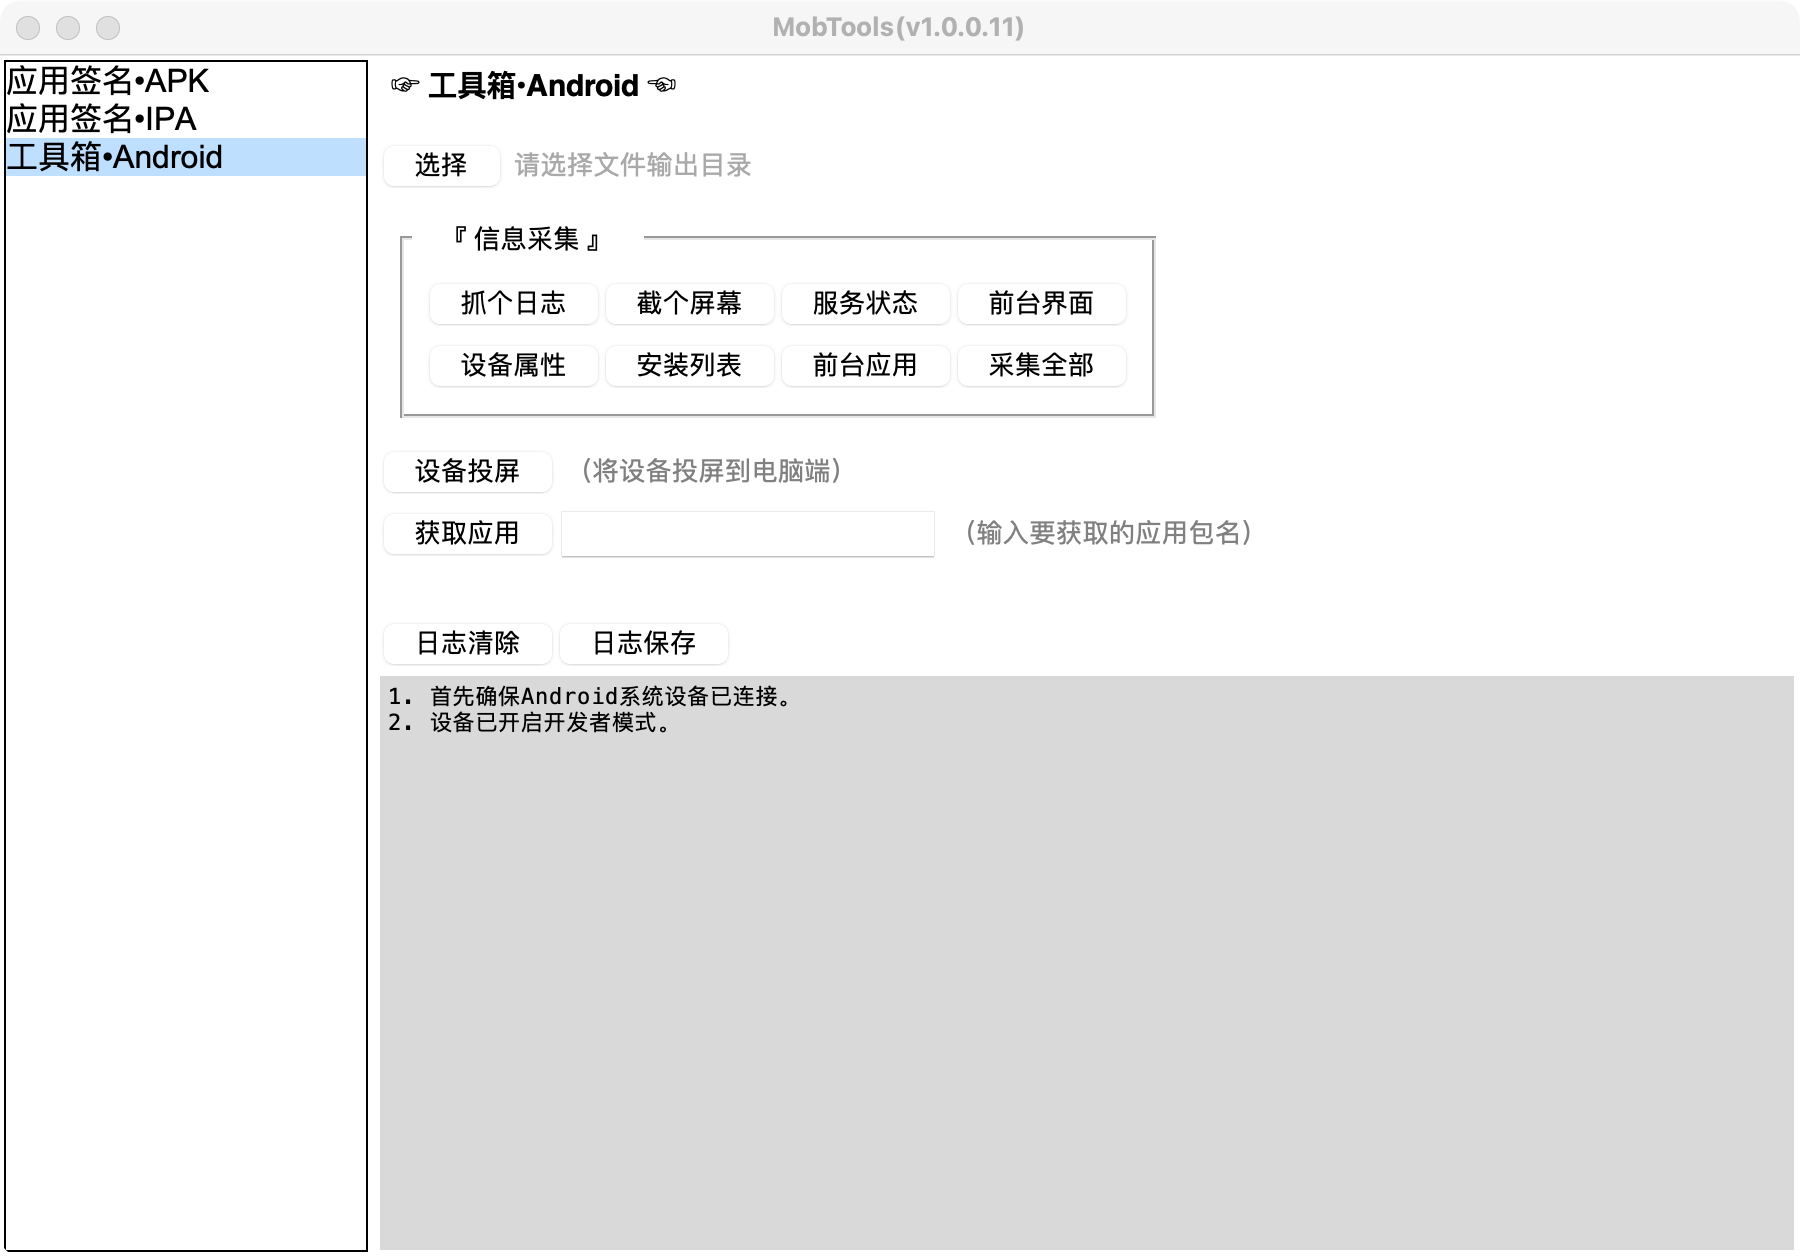This screenshot has height=1256, width=1800.
Task: Click the 截个屏幕 screenshot button
Action: click(x=689, y=303)
